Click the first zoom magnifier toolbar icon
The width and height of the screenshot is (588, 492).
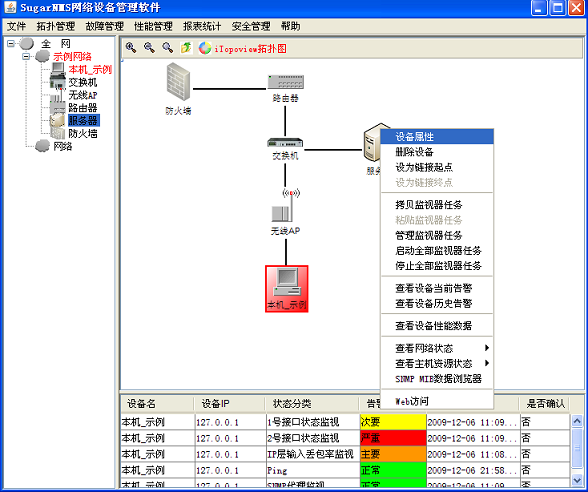coord(131,48)
